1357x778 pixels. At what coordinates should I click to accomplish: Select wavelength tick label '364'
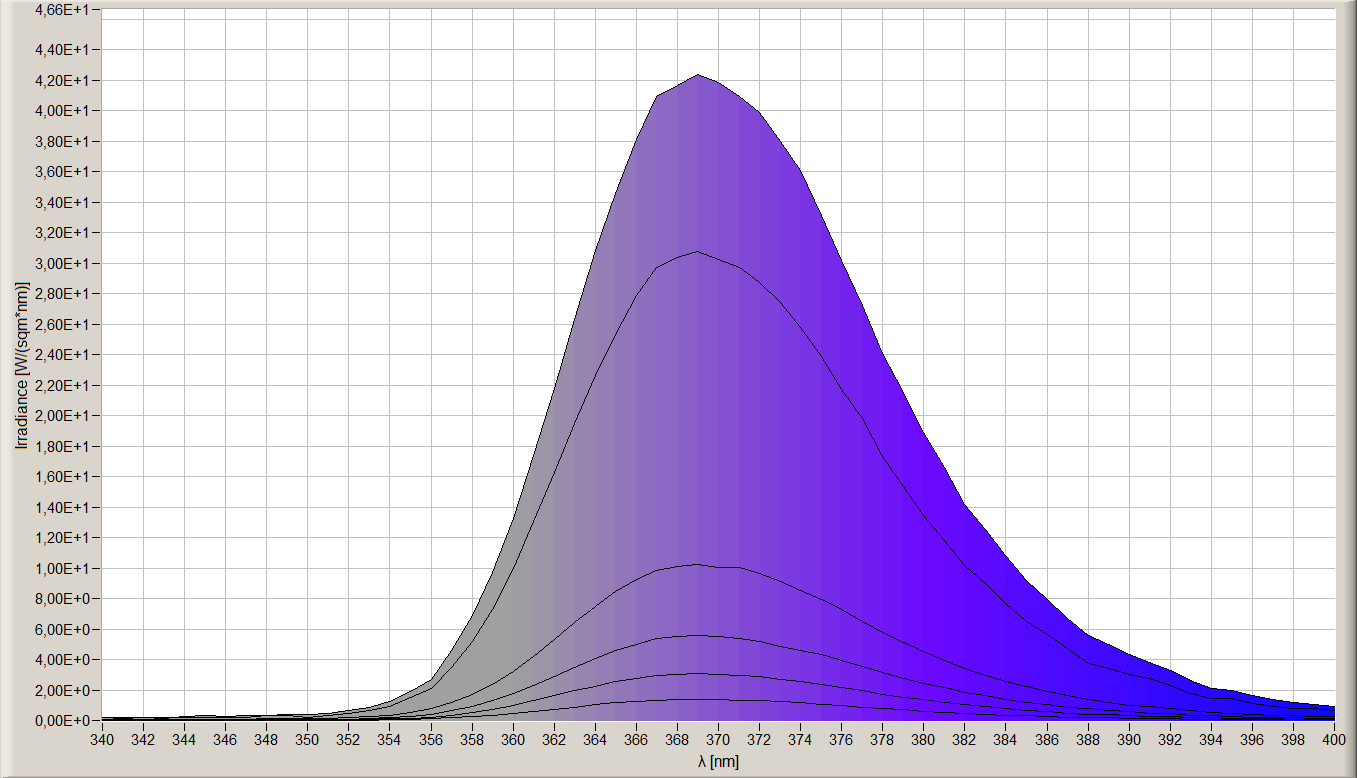coord(595,740)
